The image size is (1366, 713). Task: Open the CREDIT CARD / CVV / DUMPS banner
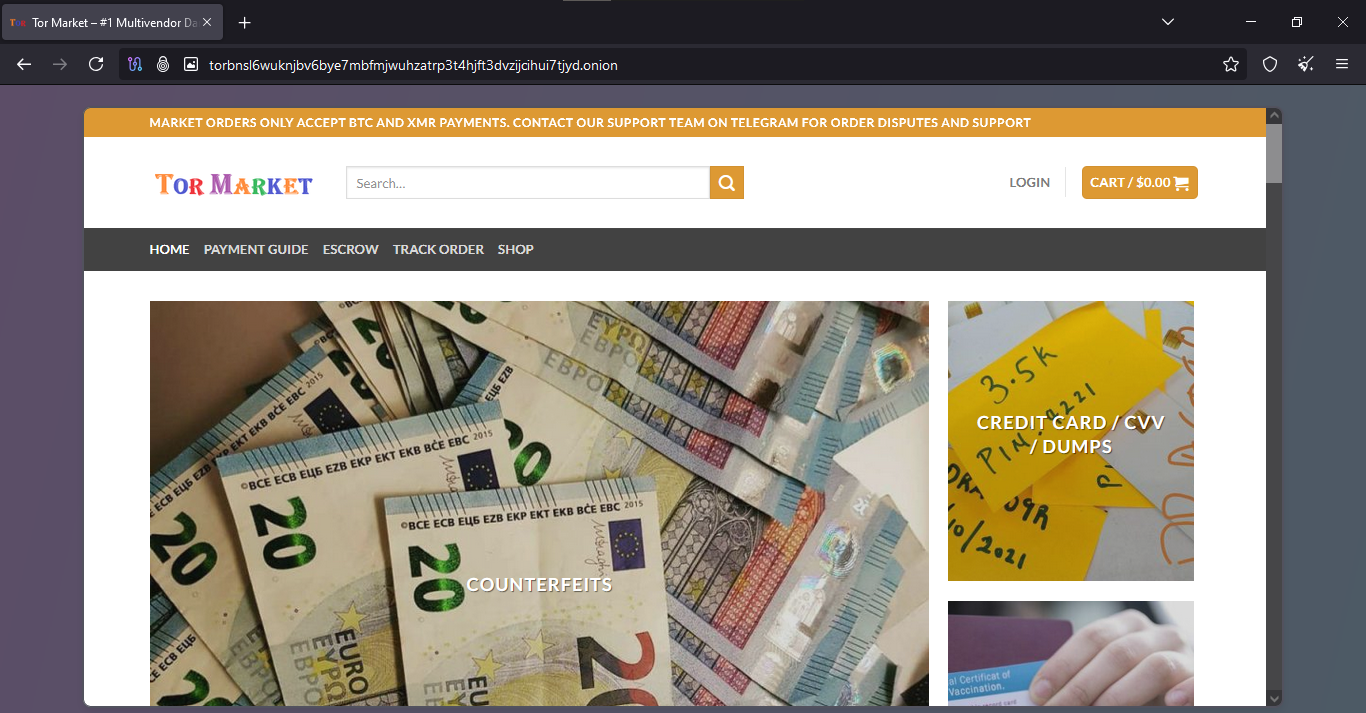(x=1071, y=441)
